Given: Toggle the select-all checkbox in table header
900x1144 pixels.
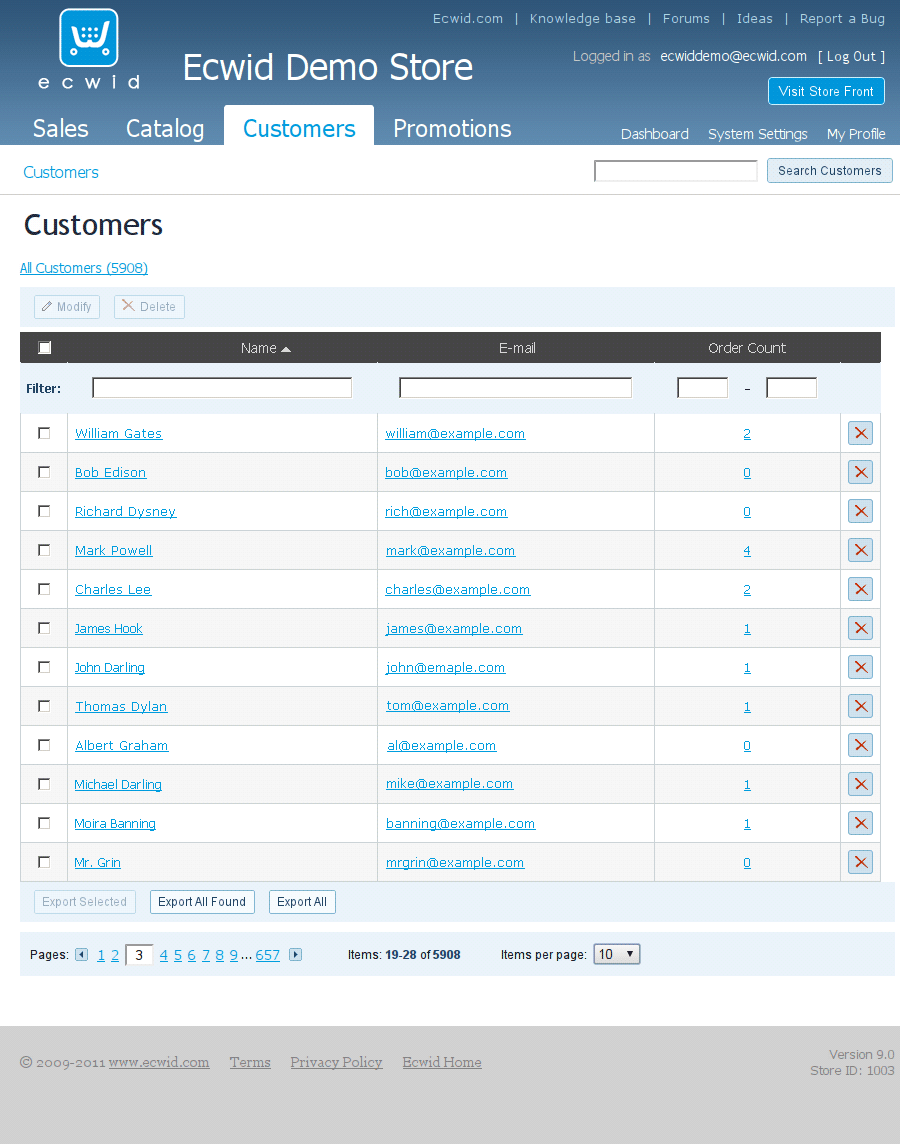Looking at the screenshot, I should [44, 347].
